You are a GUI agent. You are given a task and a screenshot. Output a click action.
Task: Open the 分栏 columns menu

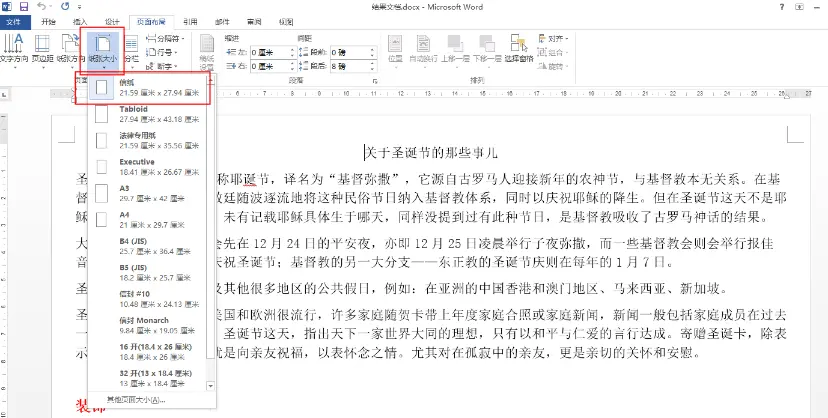pos(131,50)
